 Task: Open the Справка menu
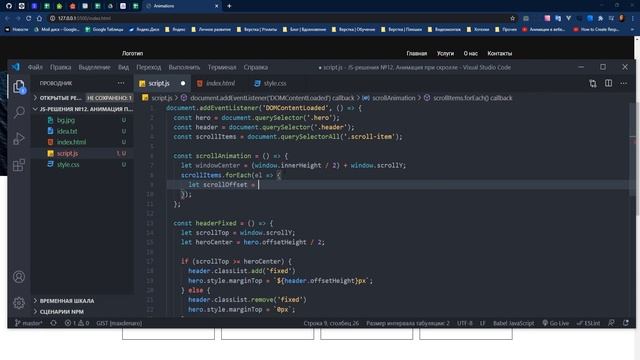pos(256,67)
